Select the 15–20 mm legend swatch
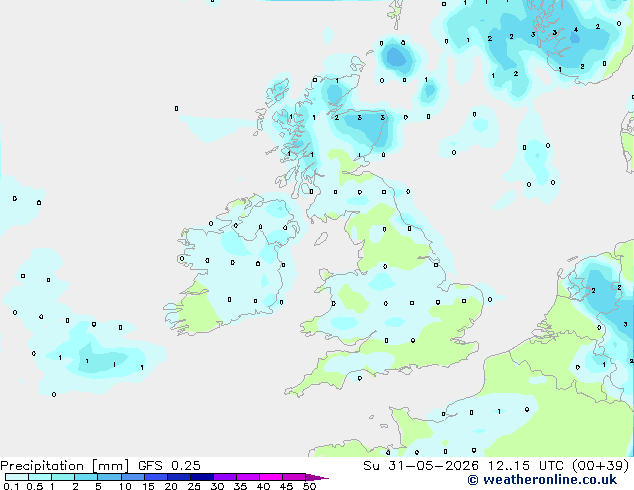Screen dimensions: 634x490 point(156,477)
